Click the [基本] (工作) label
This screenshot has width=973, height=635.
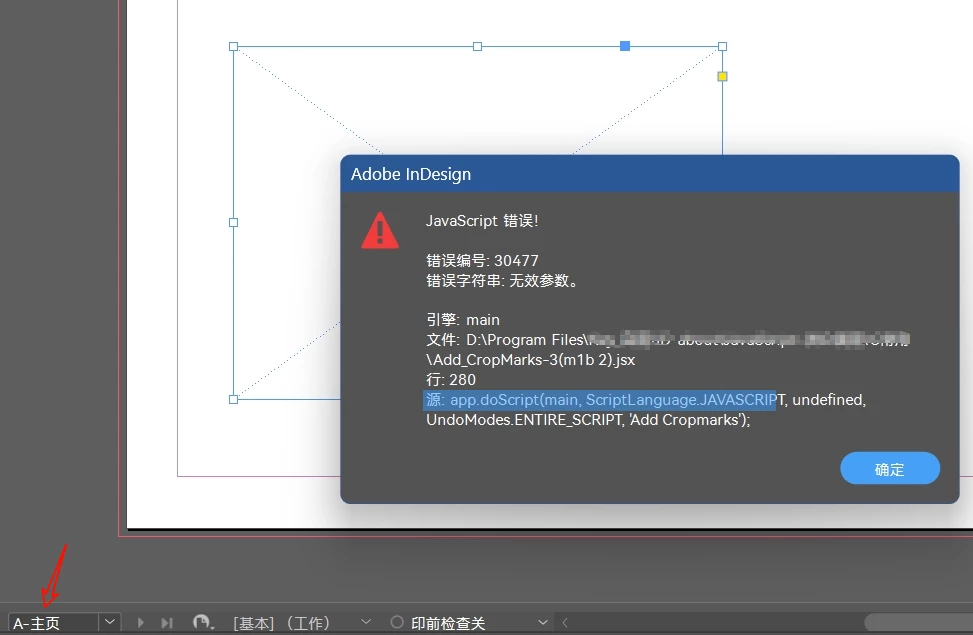281,623
